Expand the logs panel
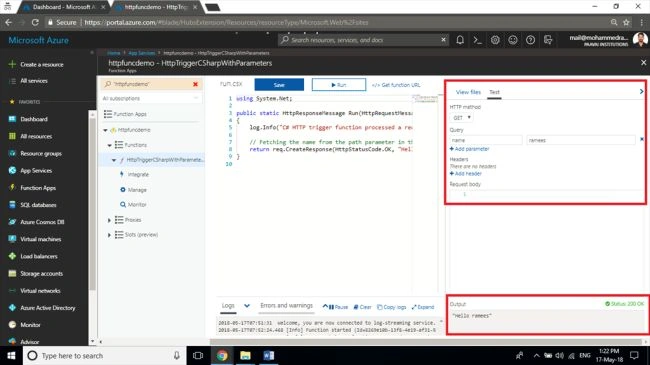 coord(423,307)
